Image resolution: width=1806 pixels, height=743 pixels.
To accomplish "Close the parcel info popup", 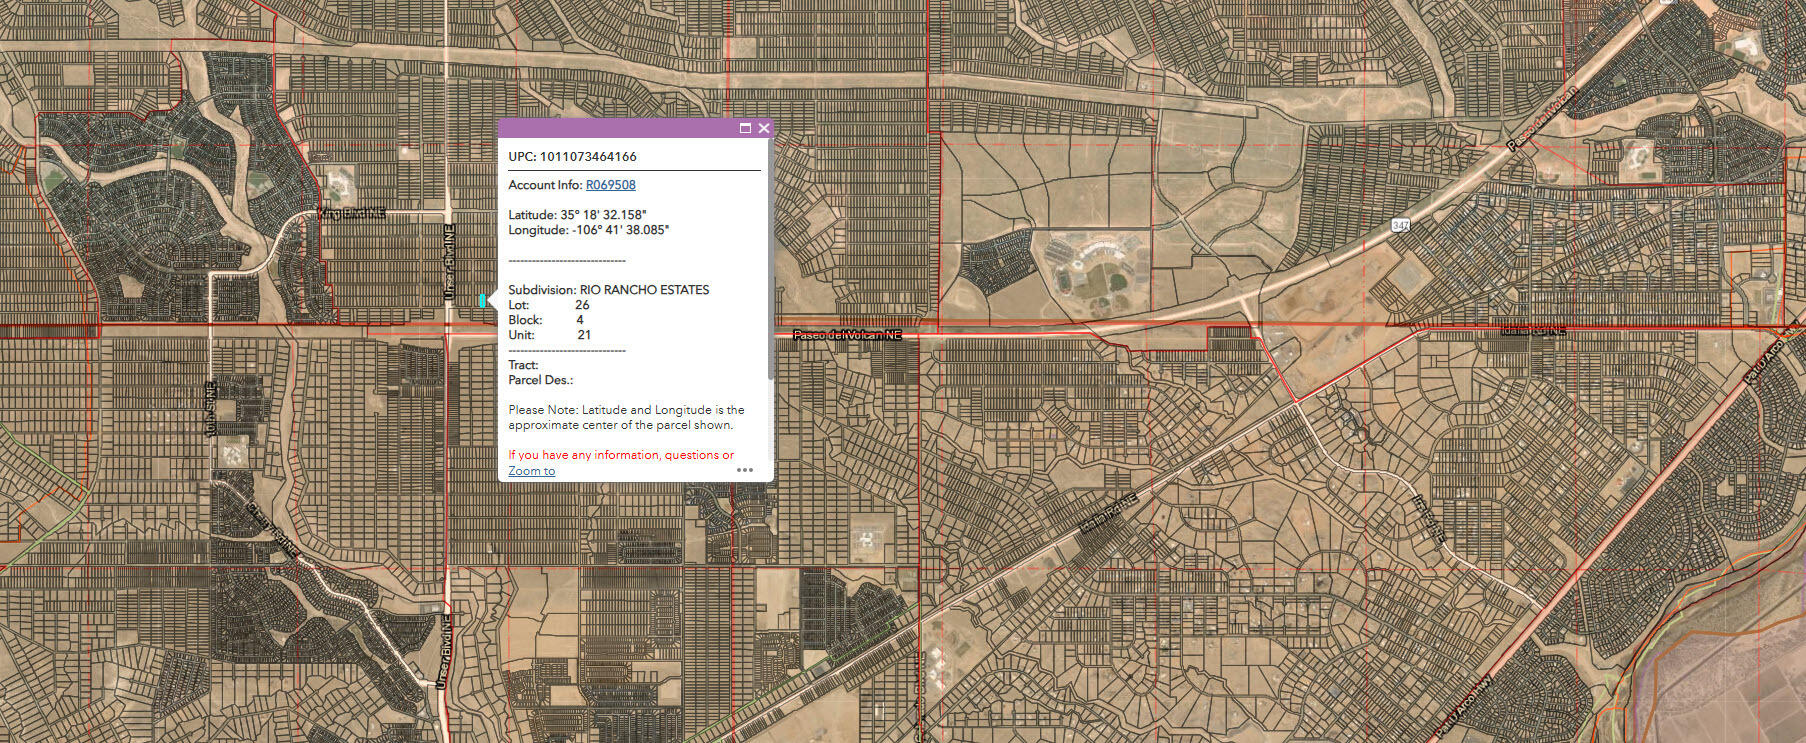I will (764, 128).
